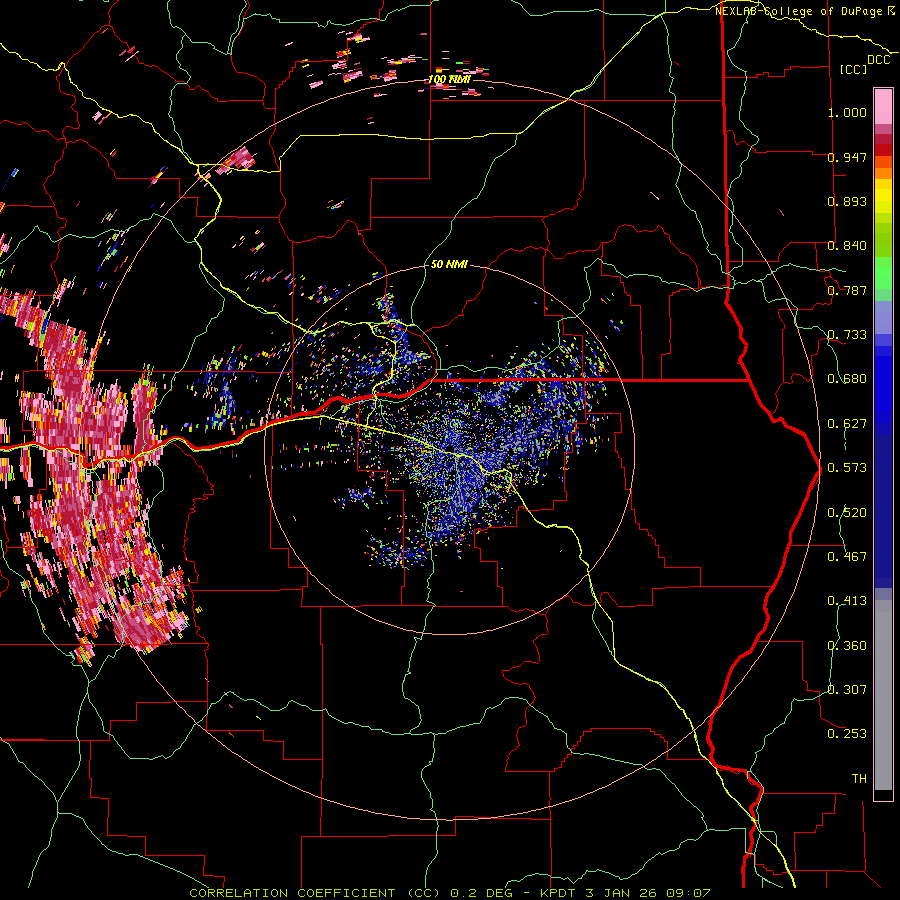This screenshot has height=900, width=900.
Task: Select the 0.413 scale value
Action: 847,601
